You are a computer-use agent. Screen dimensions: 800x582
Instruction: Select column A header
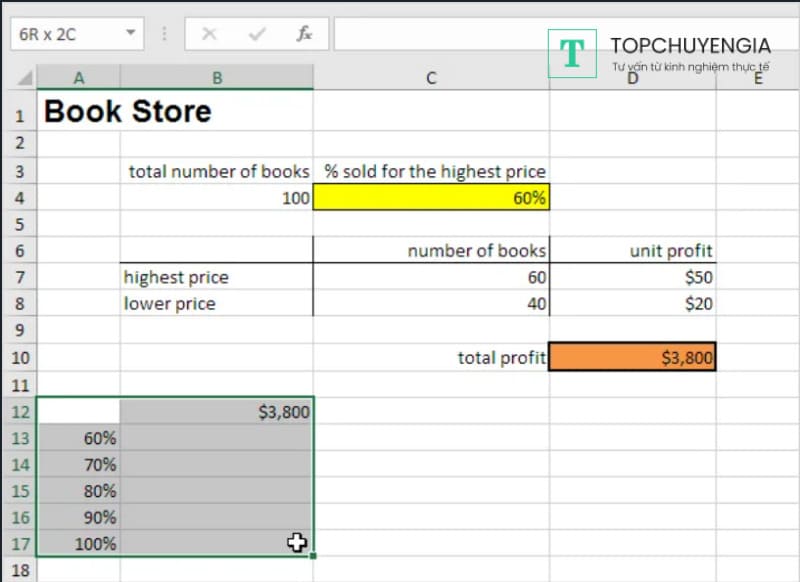[79, 78]
